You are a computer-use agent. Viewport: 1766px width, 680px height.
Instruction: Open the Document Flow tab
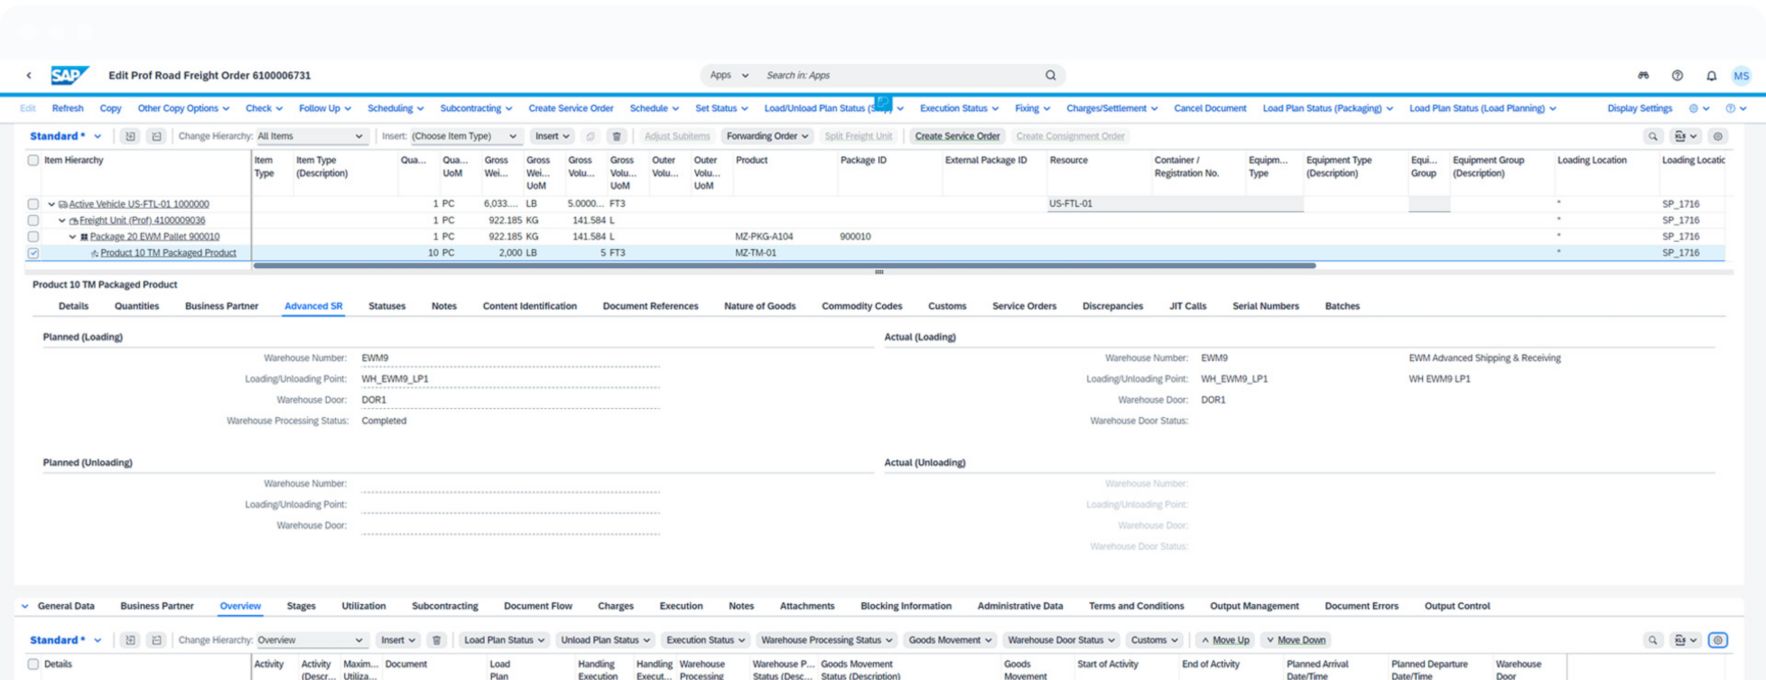[x=537, y=606]
